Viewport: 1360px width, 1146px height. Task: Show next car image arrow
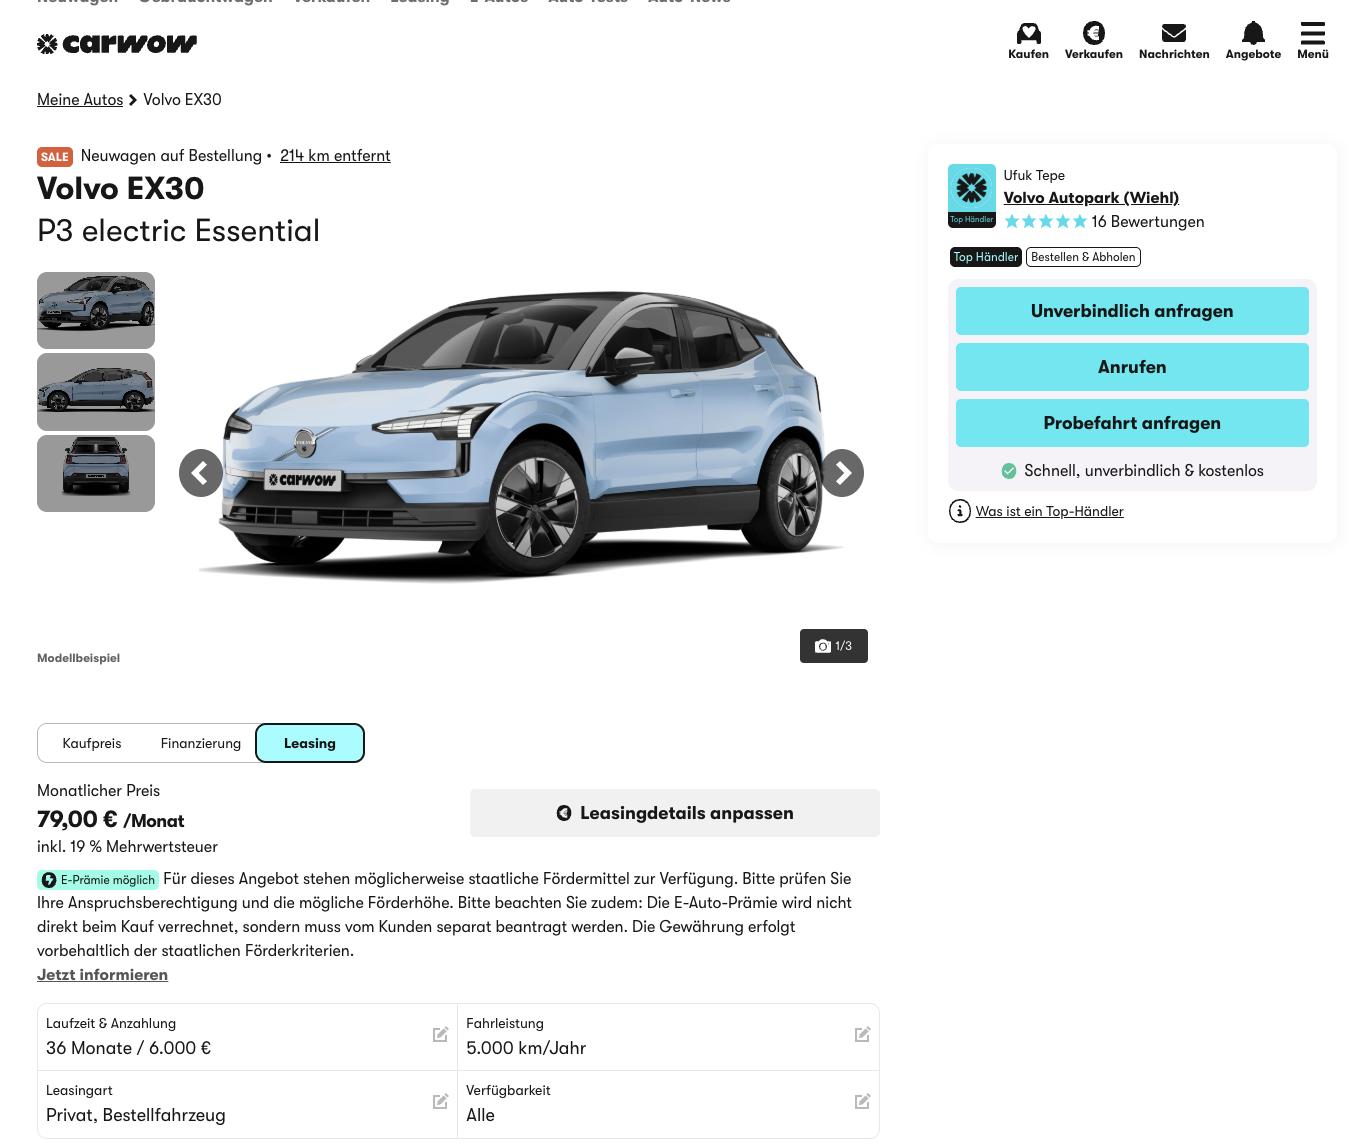tap(842, 473)
